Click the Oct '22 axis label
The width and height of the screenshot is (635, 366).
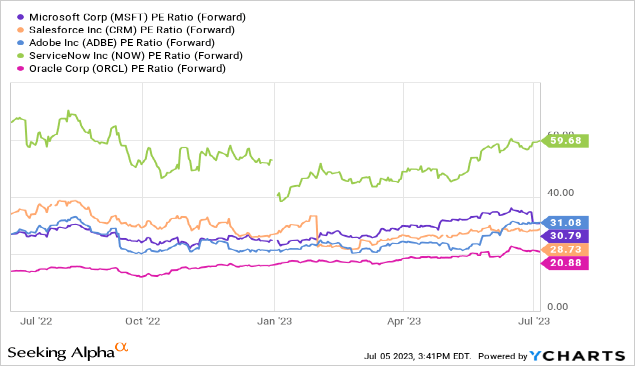[143, 321]
